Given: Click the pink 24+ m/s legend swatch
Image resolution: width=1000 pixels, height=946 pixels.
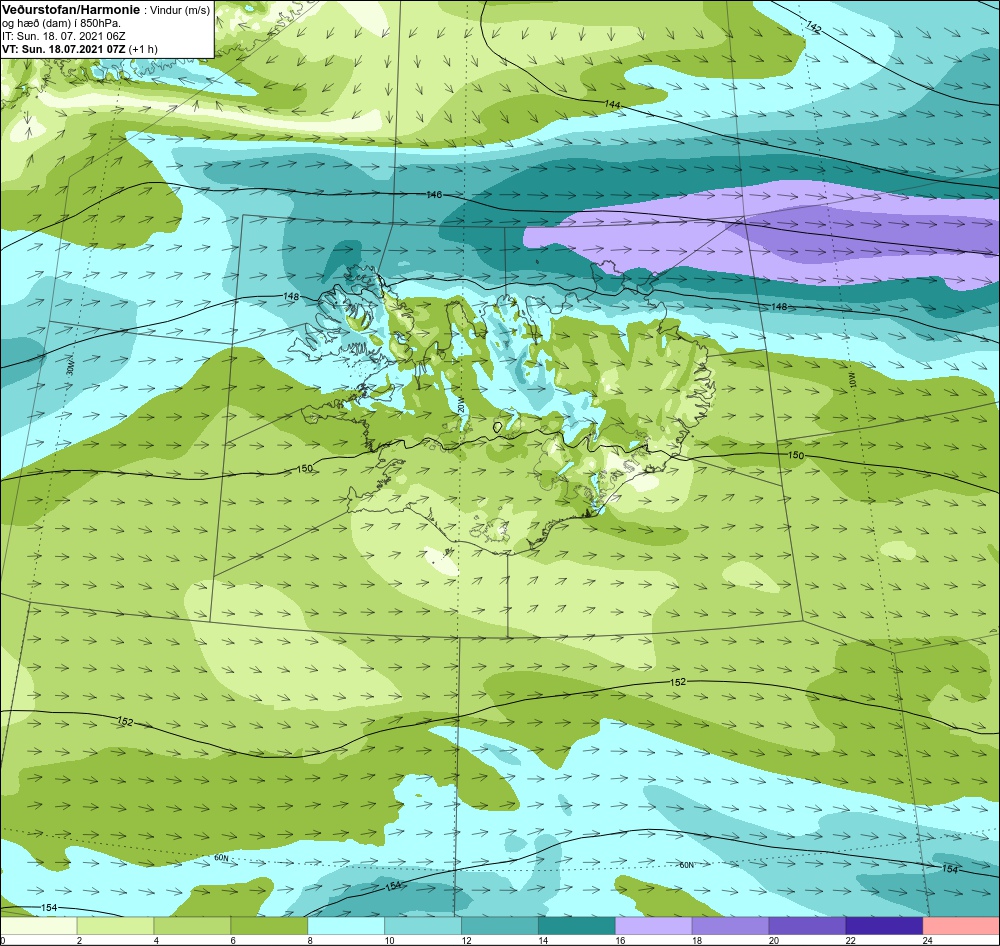Looking at the screenshot, I should coord(961,925).
